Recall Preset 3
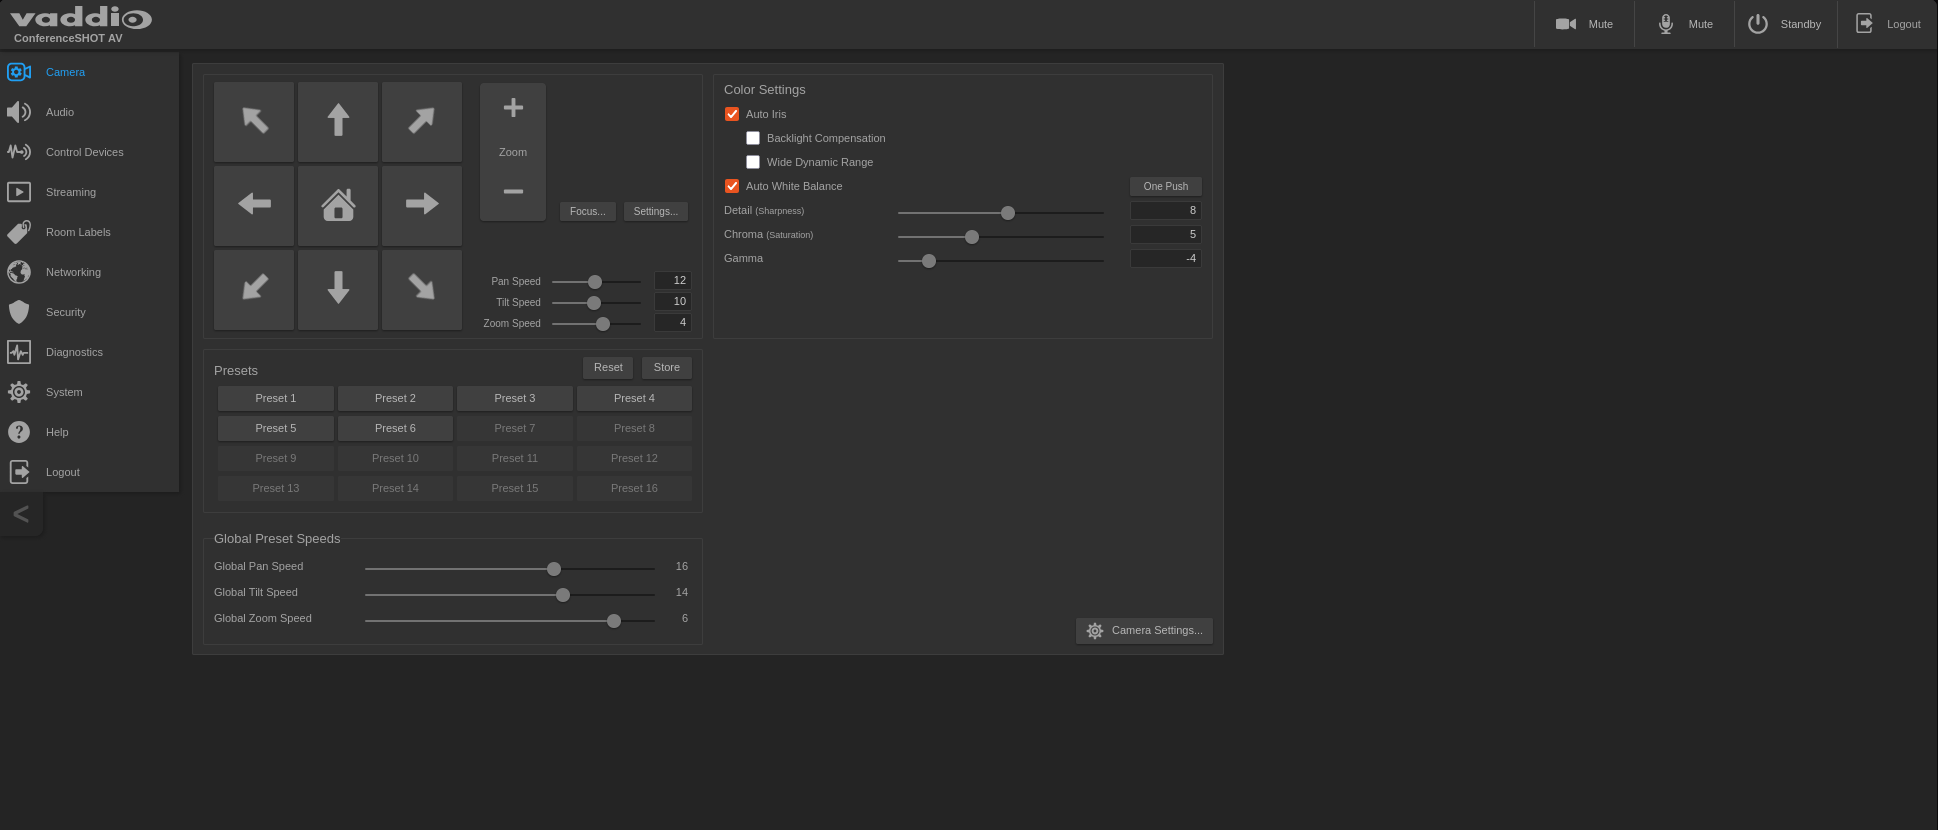 (x=515, y=398)
